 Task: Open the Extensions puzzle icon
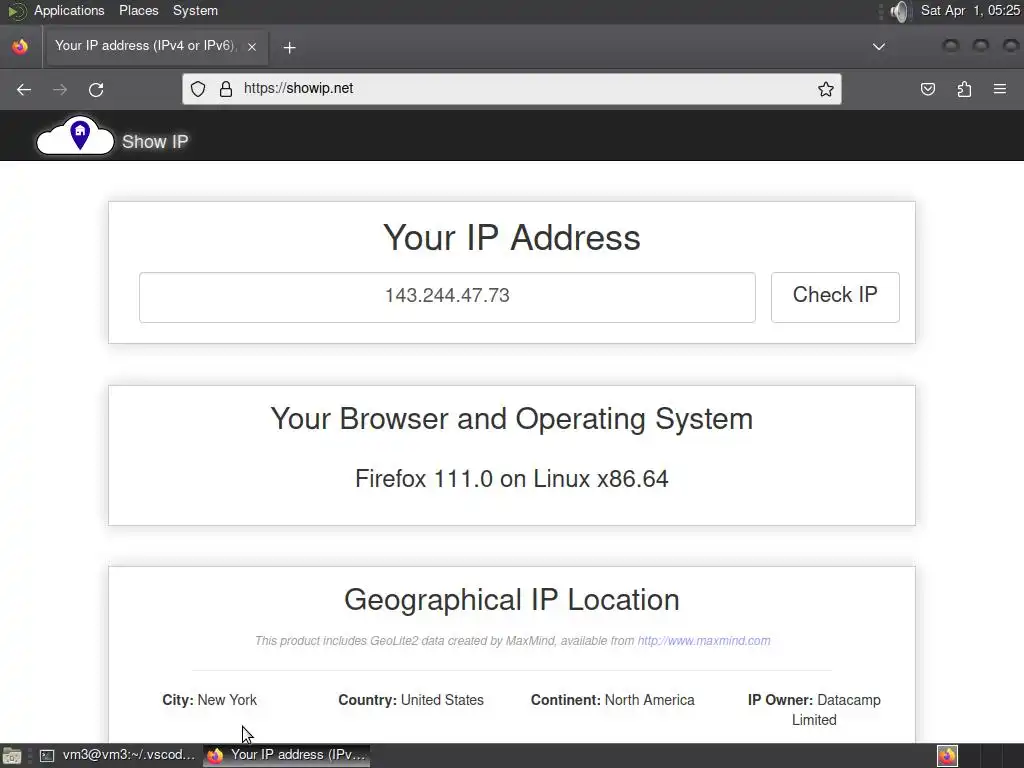click(x=964, y=89)
